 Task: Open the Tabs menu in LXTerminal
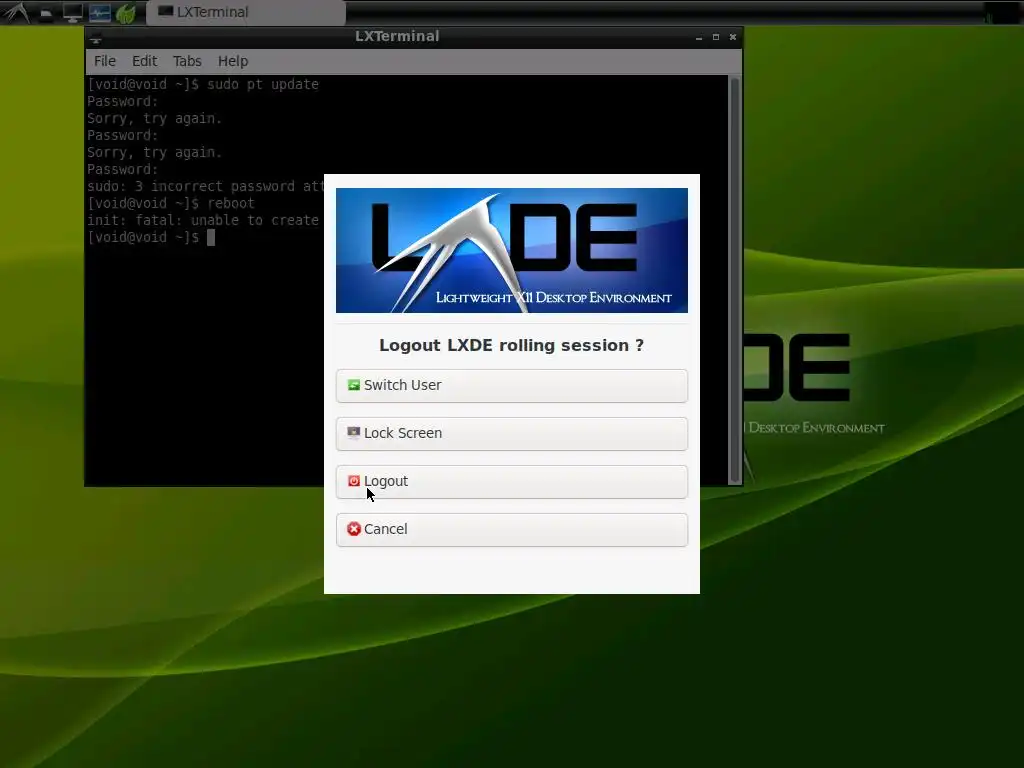[x=187, y=61]
